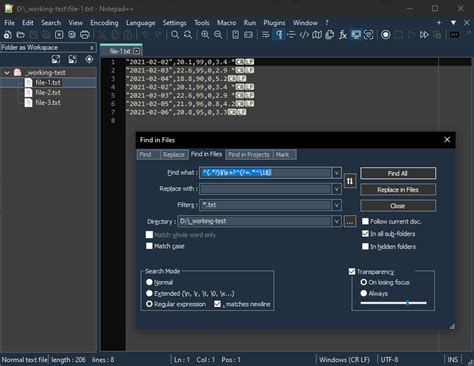The width and height of the screenshot is (474, 366).
Task: Start macro recording with the record icon
Action: pyautogui.click(x=386, y=35)
